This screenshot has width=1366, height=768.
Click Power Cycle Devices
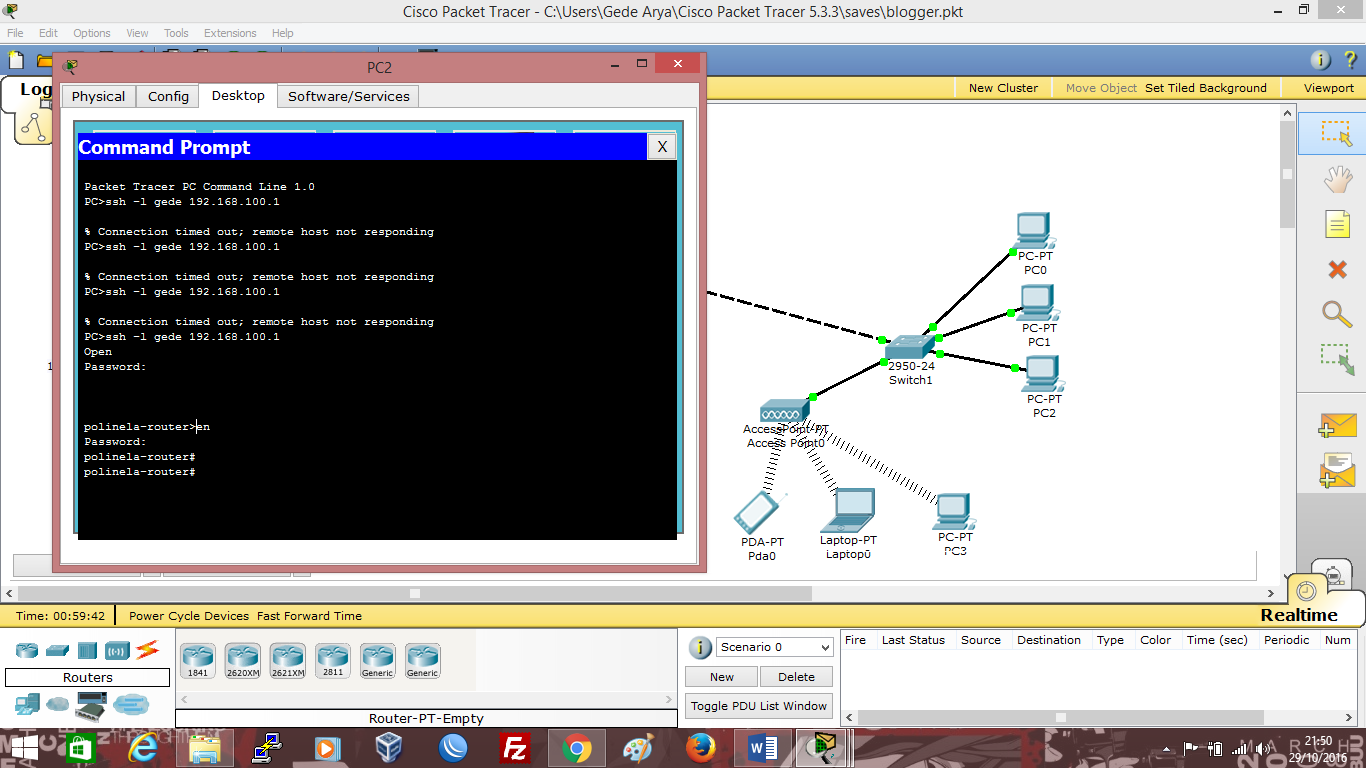(189, 616)
